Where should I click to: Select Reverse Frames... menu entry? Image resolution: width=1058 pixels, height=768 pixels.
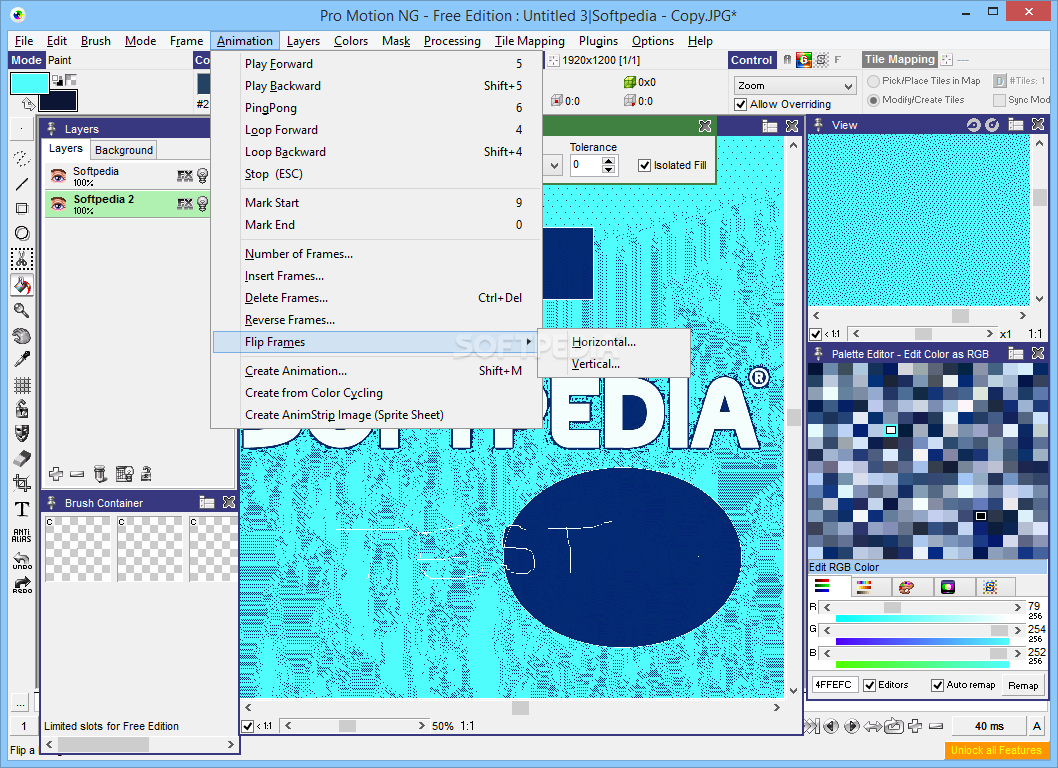tap(376, 320)
